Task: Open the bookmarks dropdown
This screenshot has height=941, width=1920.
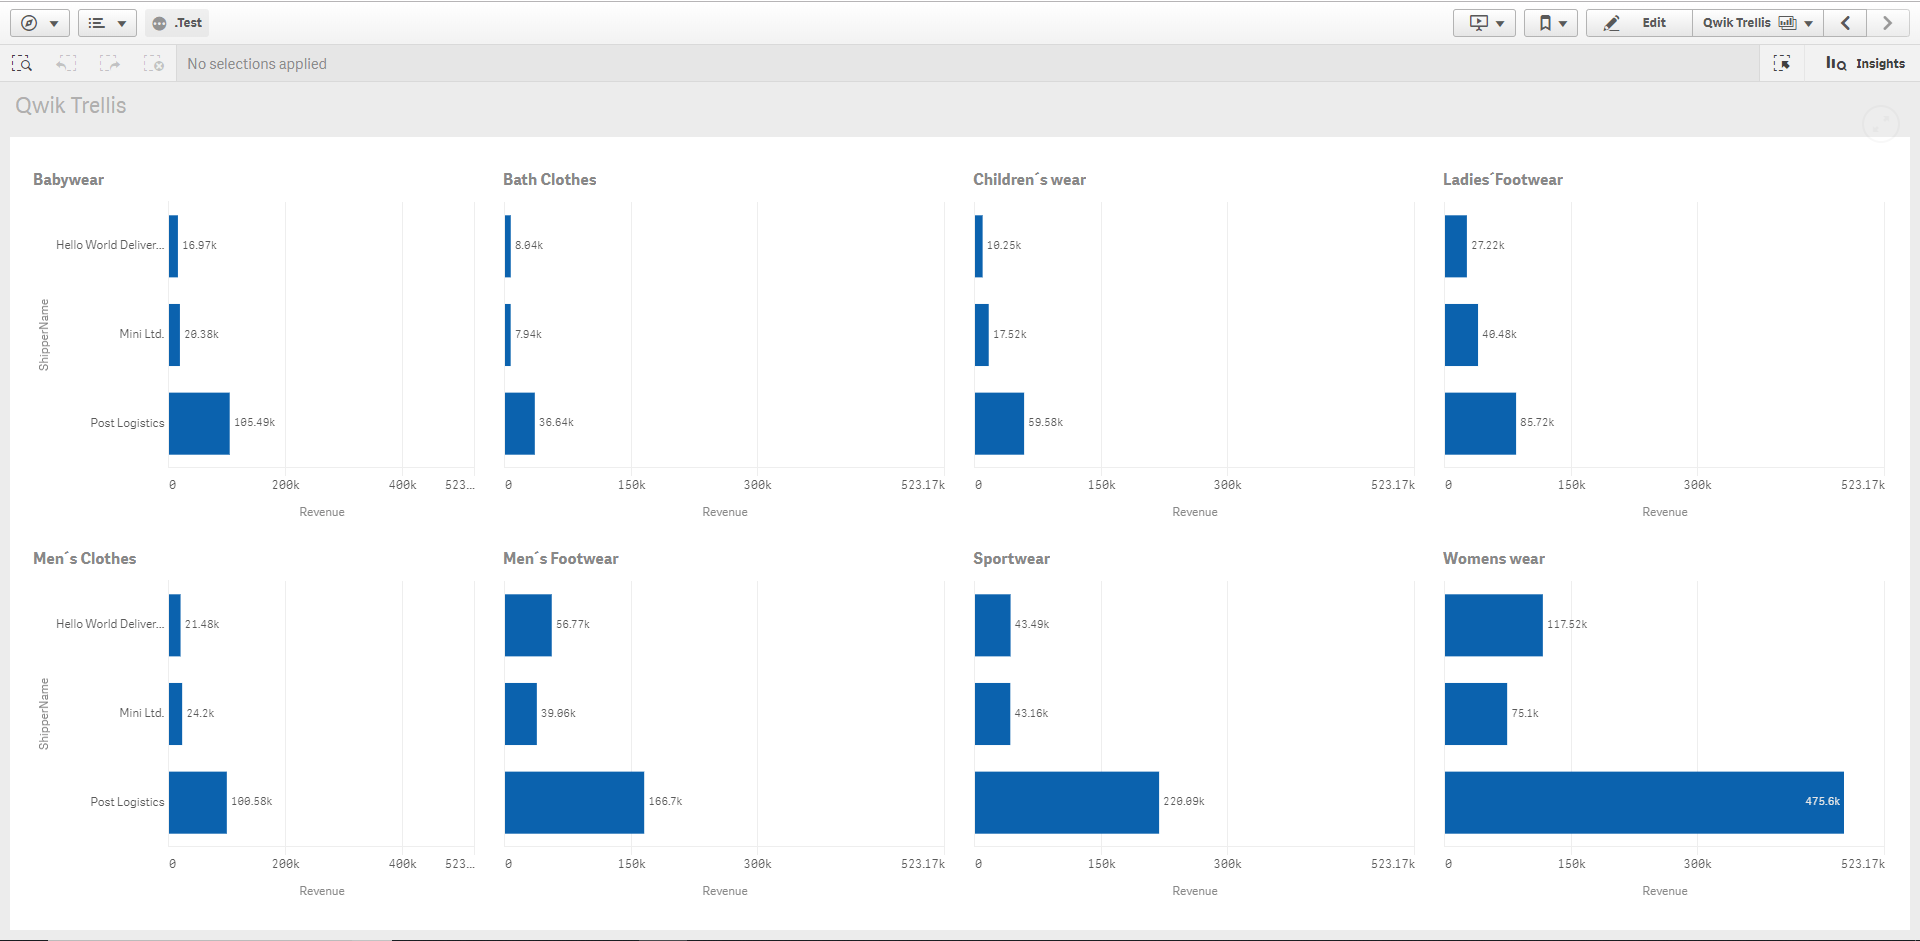Action: [x=1551, y=22]
